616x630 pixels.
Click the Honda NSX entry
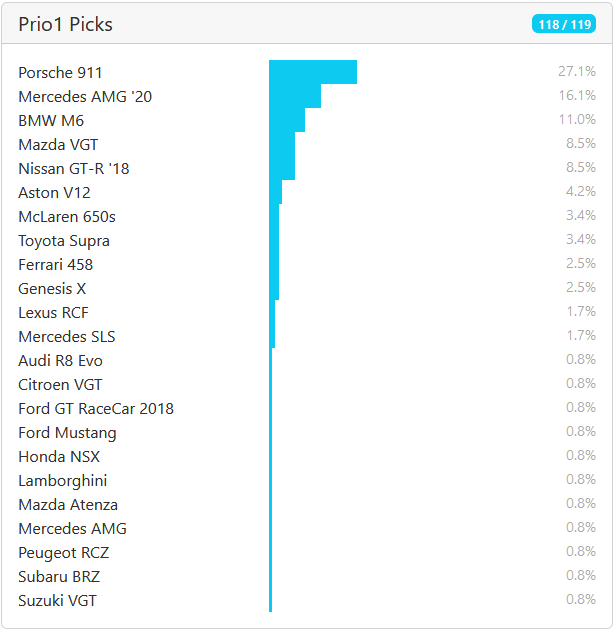point(59,457)
